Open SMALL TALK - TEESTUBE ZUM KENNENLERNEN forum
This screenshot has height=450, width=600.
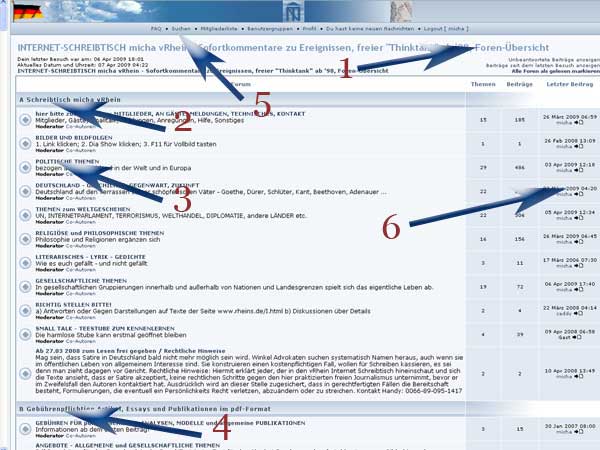tap(105, 329)
